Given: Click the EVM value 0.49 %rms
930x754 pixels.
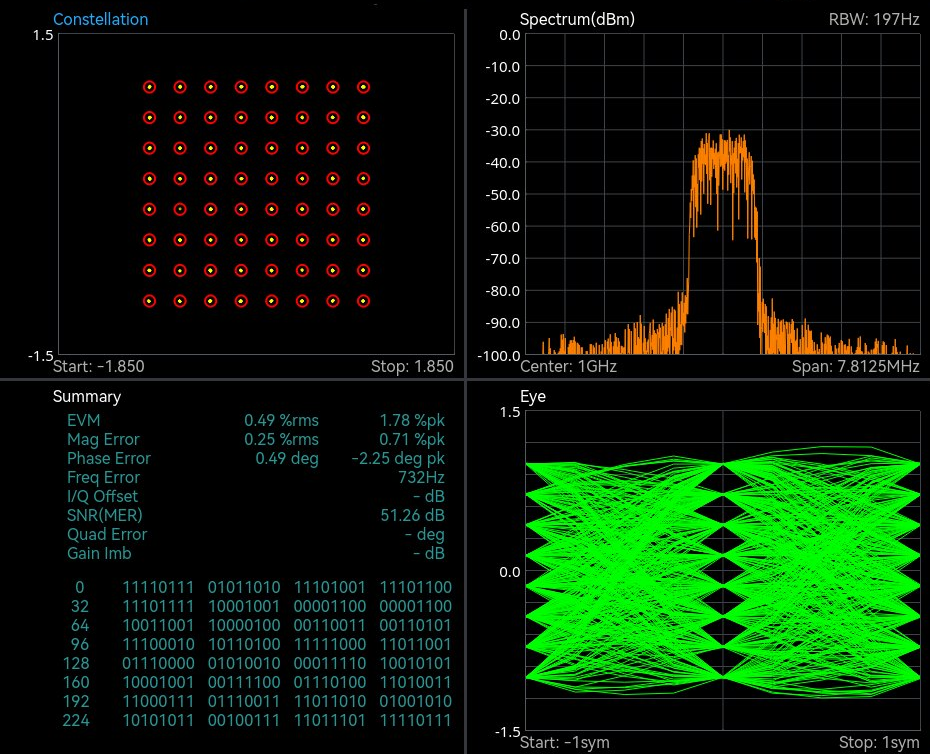Looking at the screenshot, I should [281, 420].
